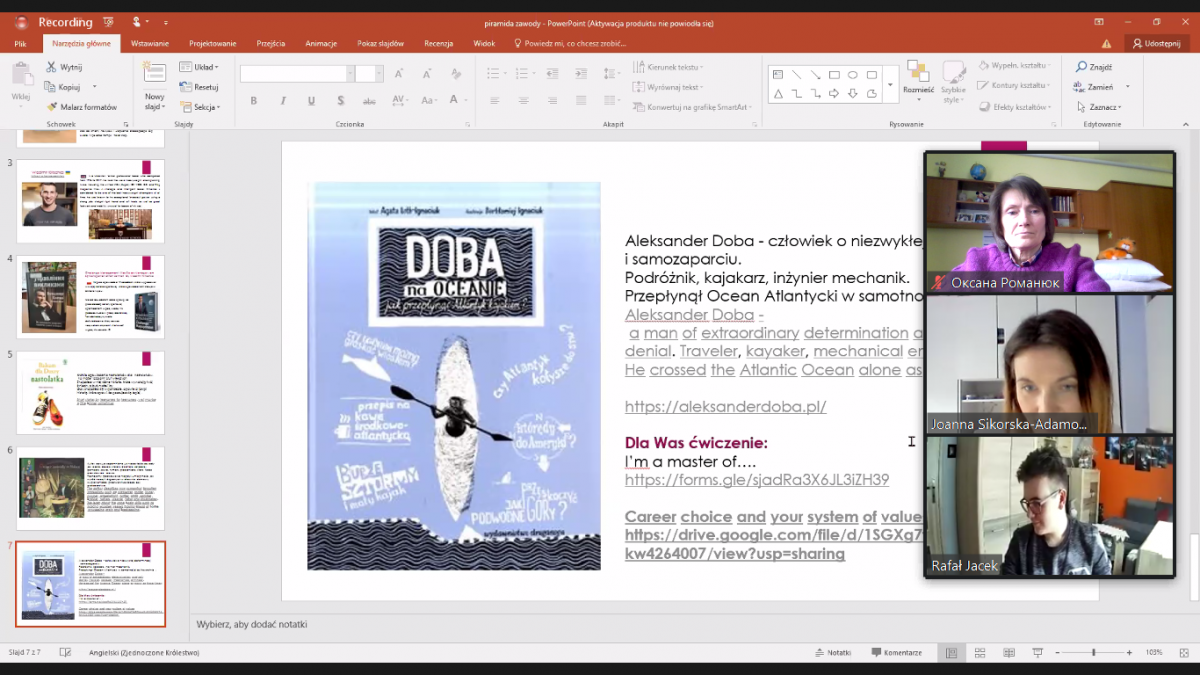Click the Wytnij (cut) scissors icon
Screen dimensions: 1200x675
tap(51, 67)
